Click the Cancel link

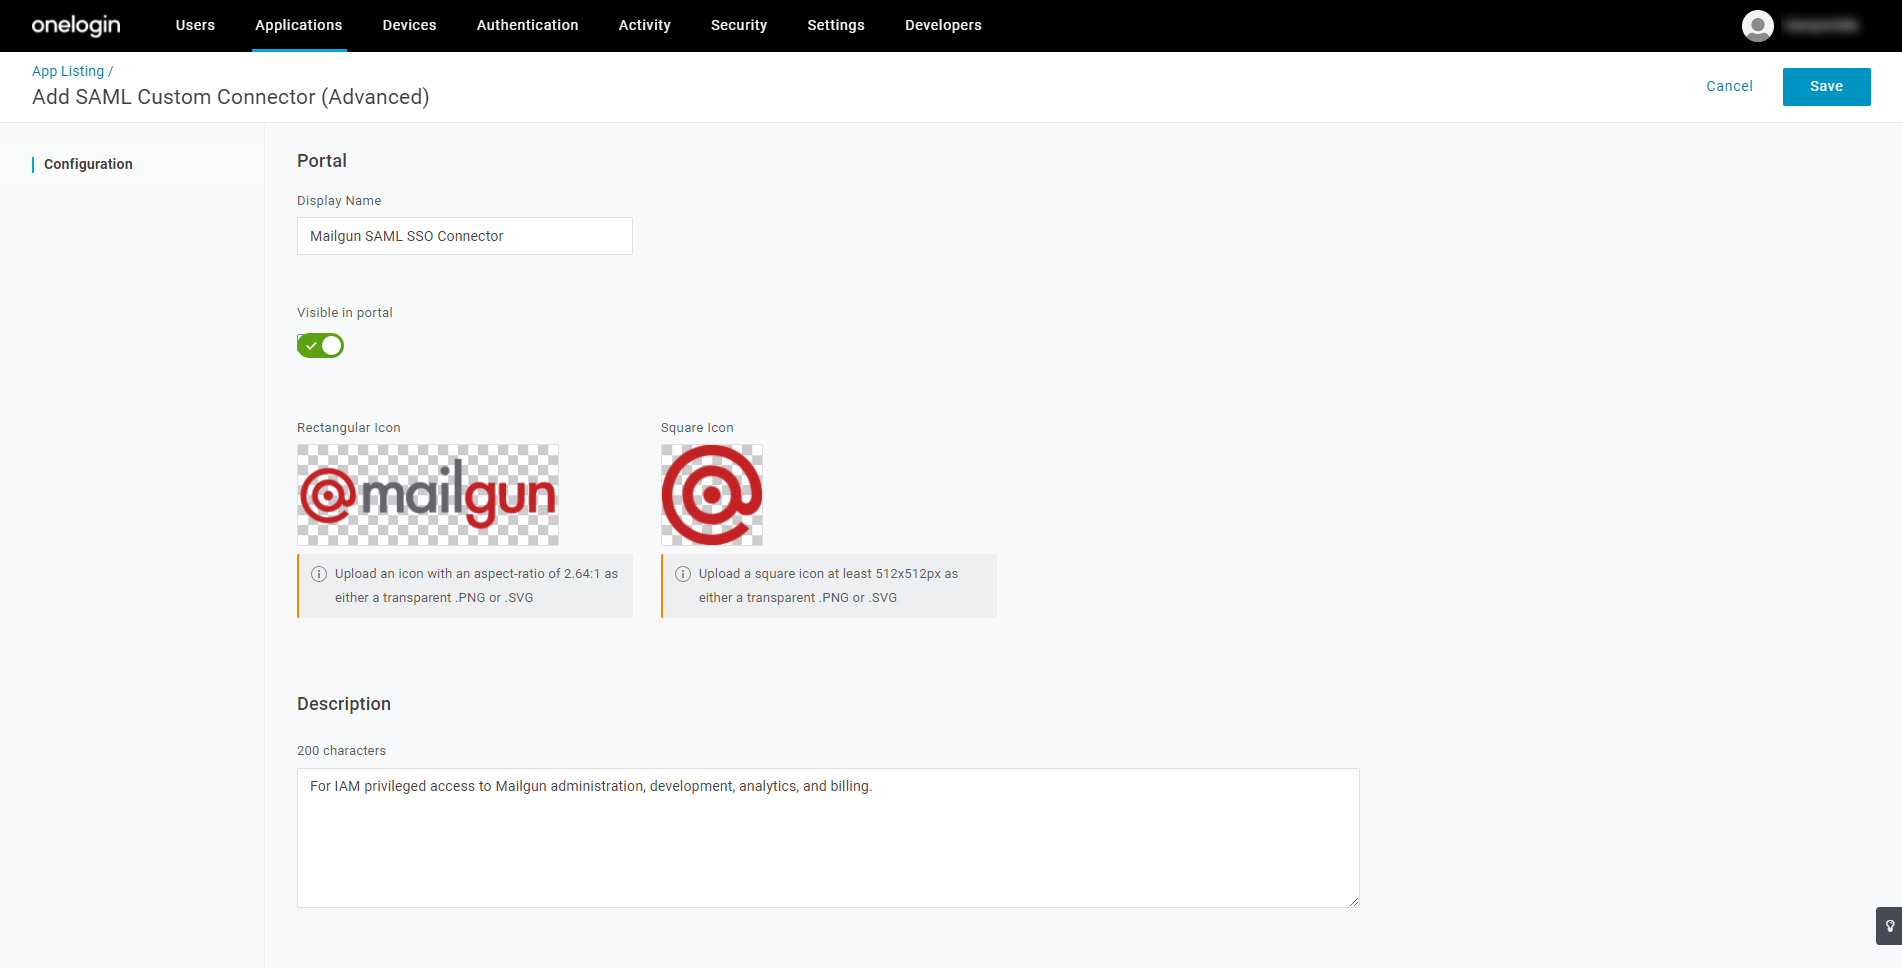1729,87
